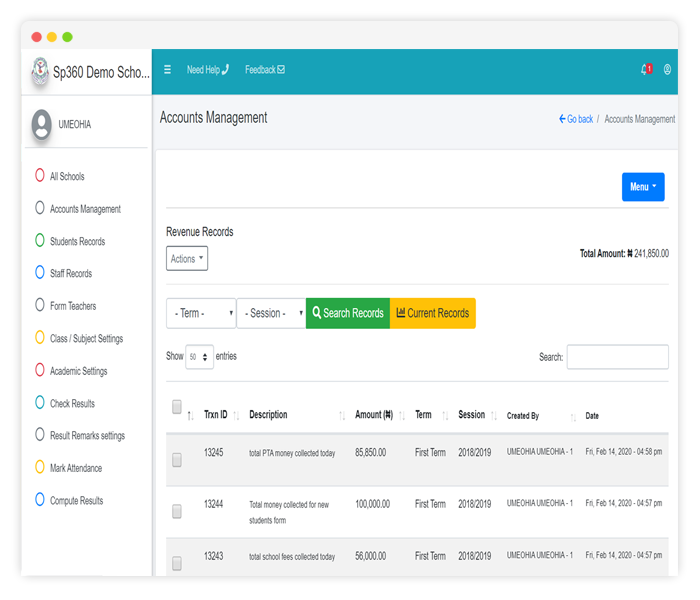Toggle the select-all checkbox in table header
Viewport: 700px width, 600px height.
click(x=177, y=407)
